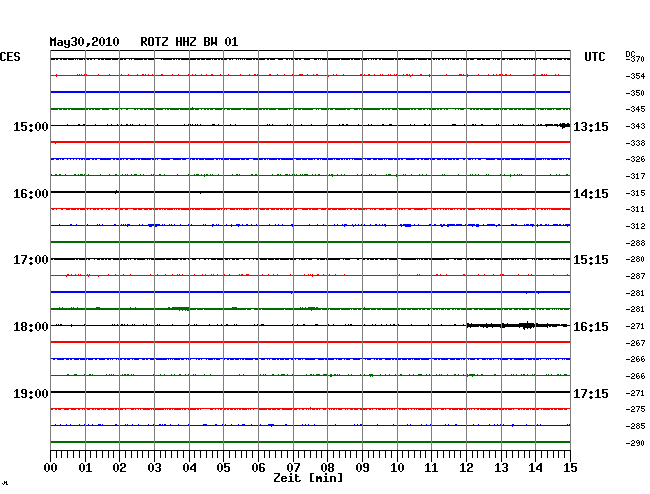
Task: Click the 15:00 local time label
Action: [31, 126]
